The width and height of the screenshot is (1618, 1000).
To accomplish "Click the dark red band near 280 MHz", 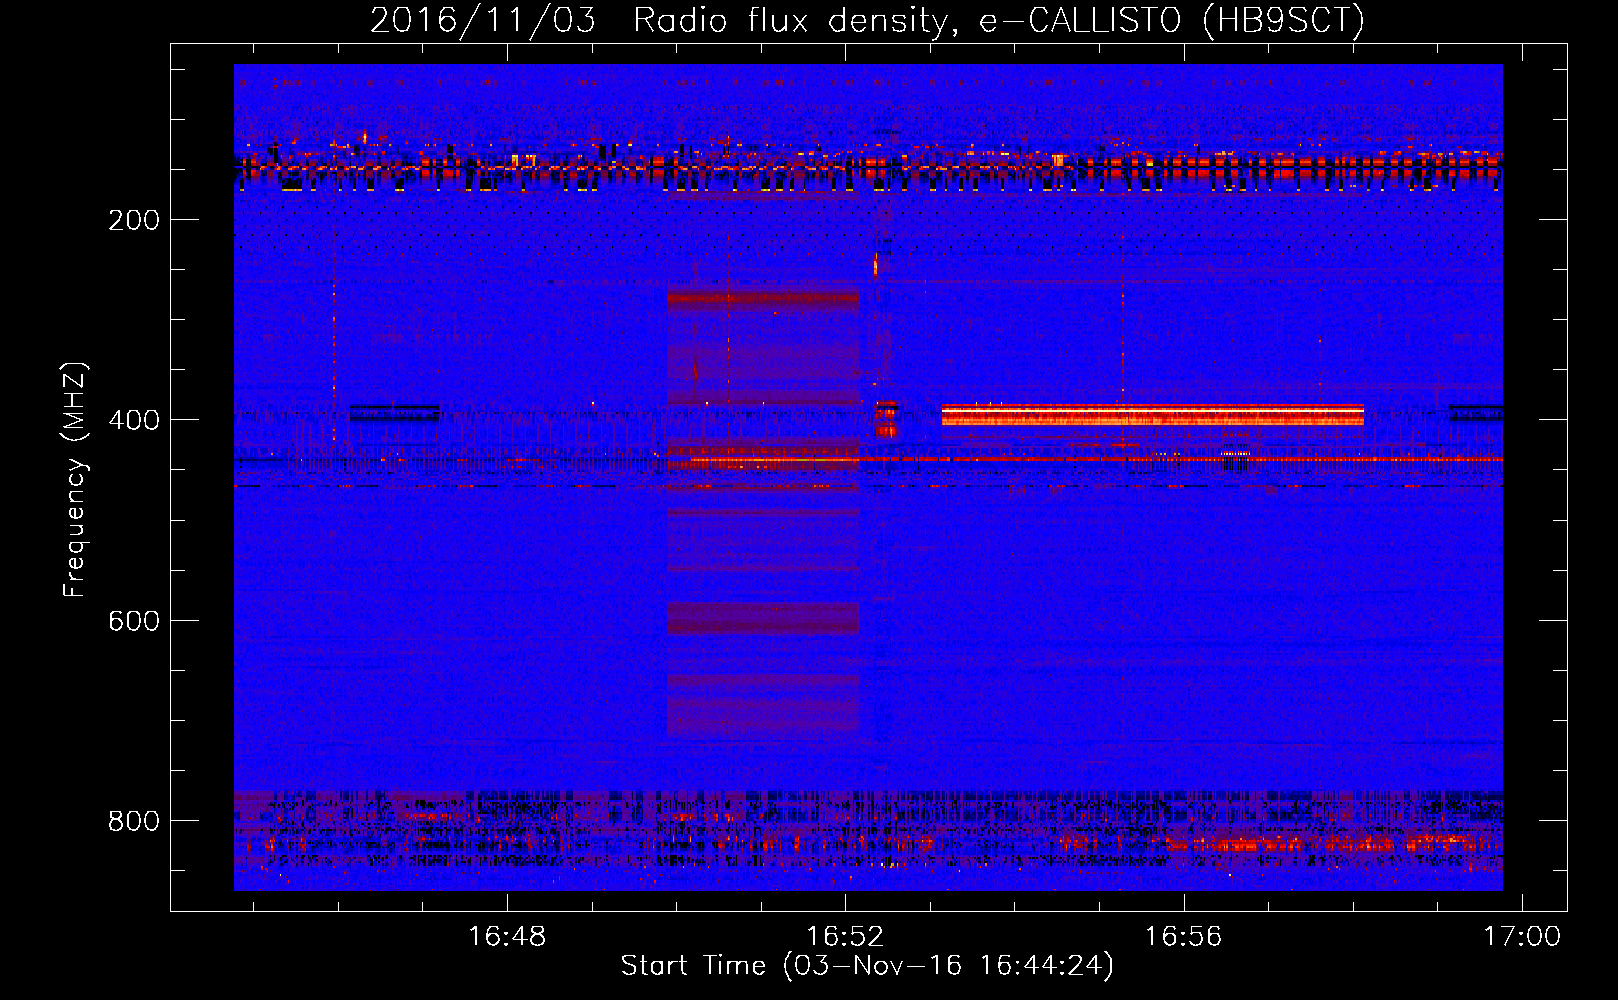I will click(763, 298).
